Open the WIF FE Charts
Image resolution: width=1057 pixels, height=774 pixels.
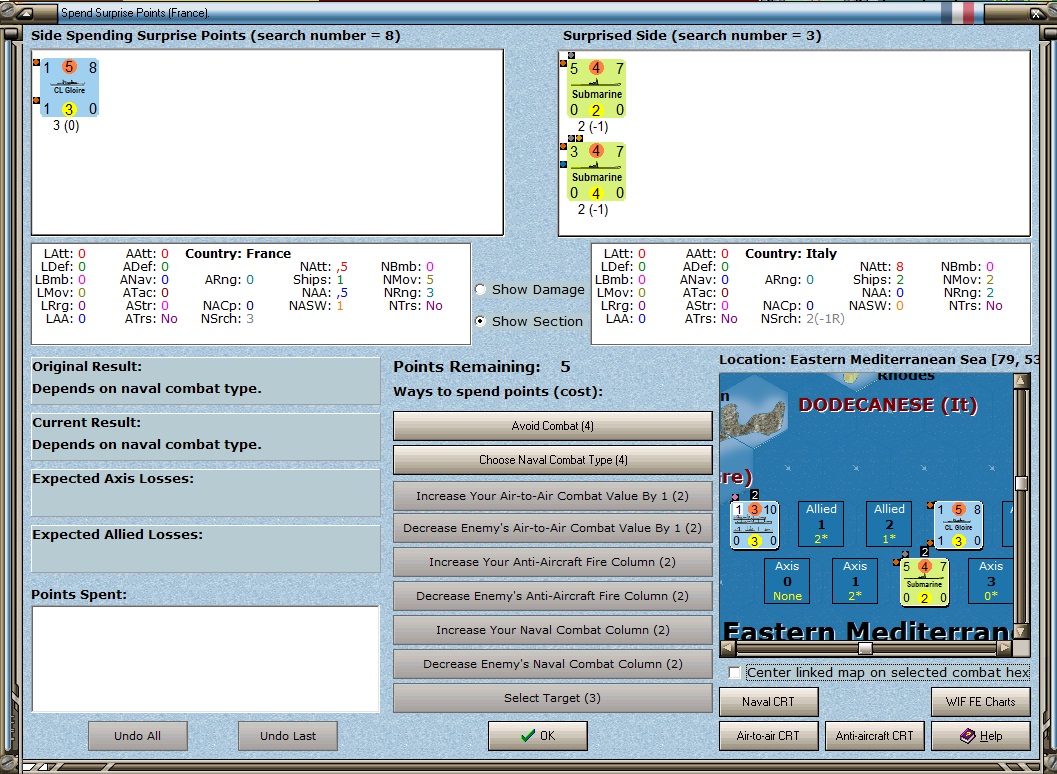(x=981, y=702)
